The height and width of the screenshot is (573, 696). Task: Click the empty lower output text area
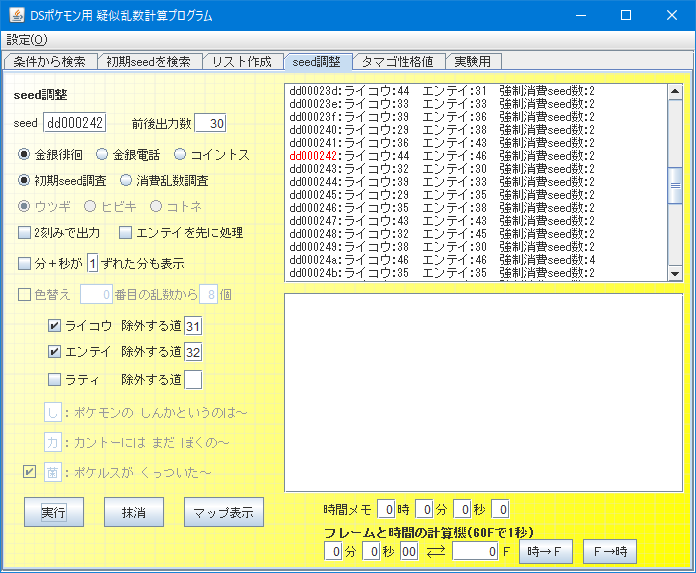(x=483, y=392)
